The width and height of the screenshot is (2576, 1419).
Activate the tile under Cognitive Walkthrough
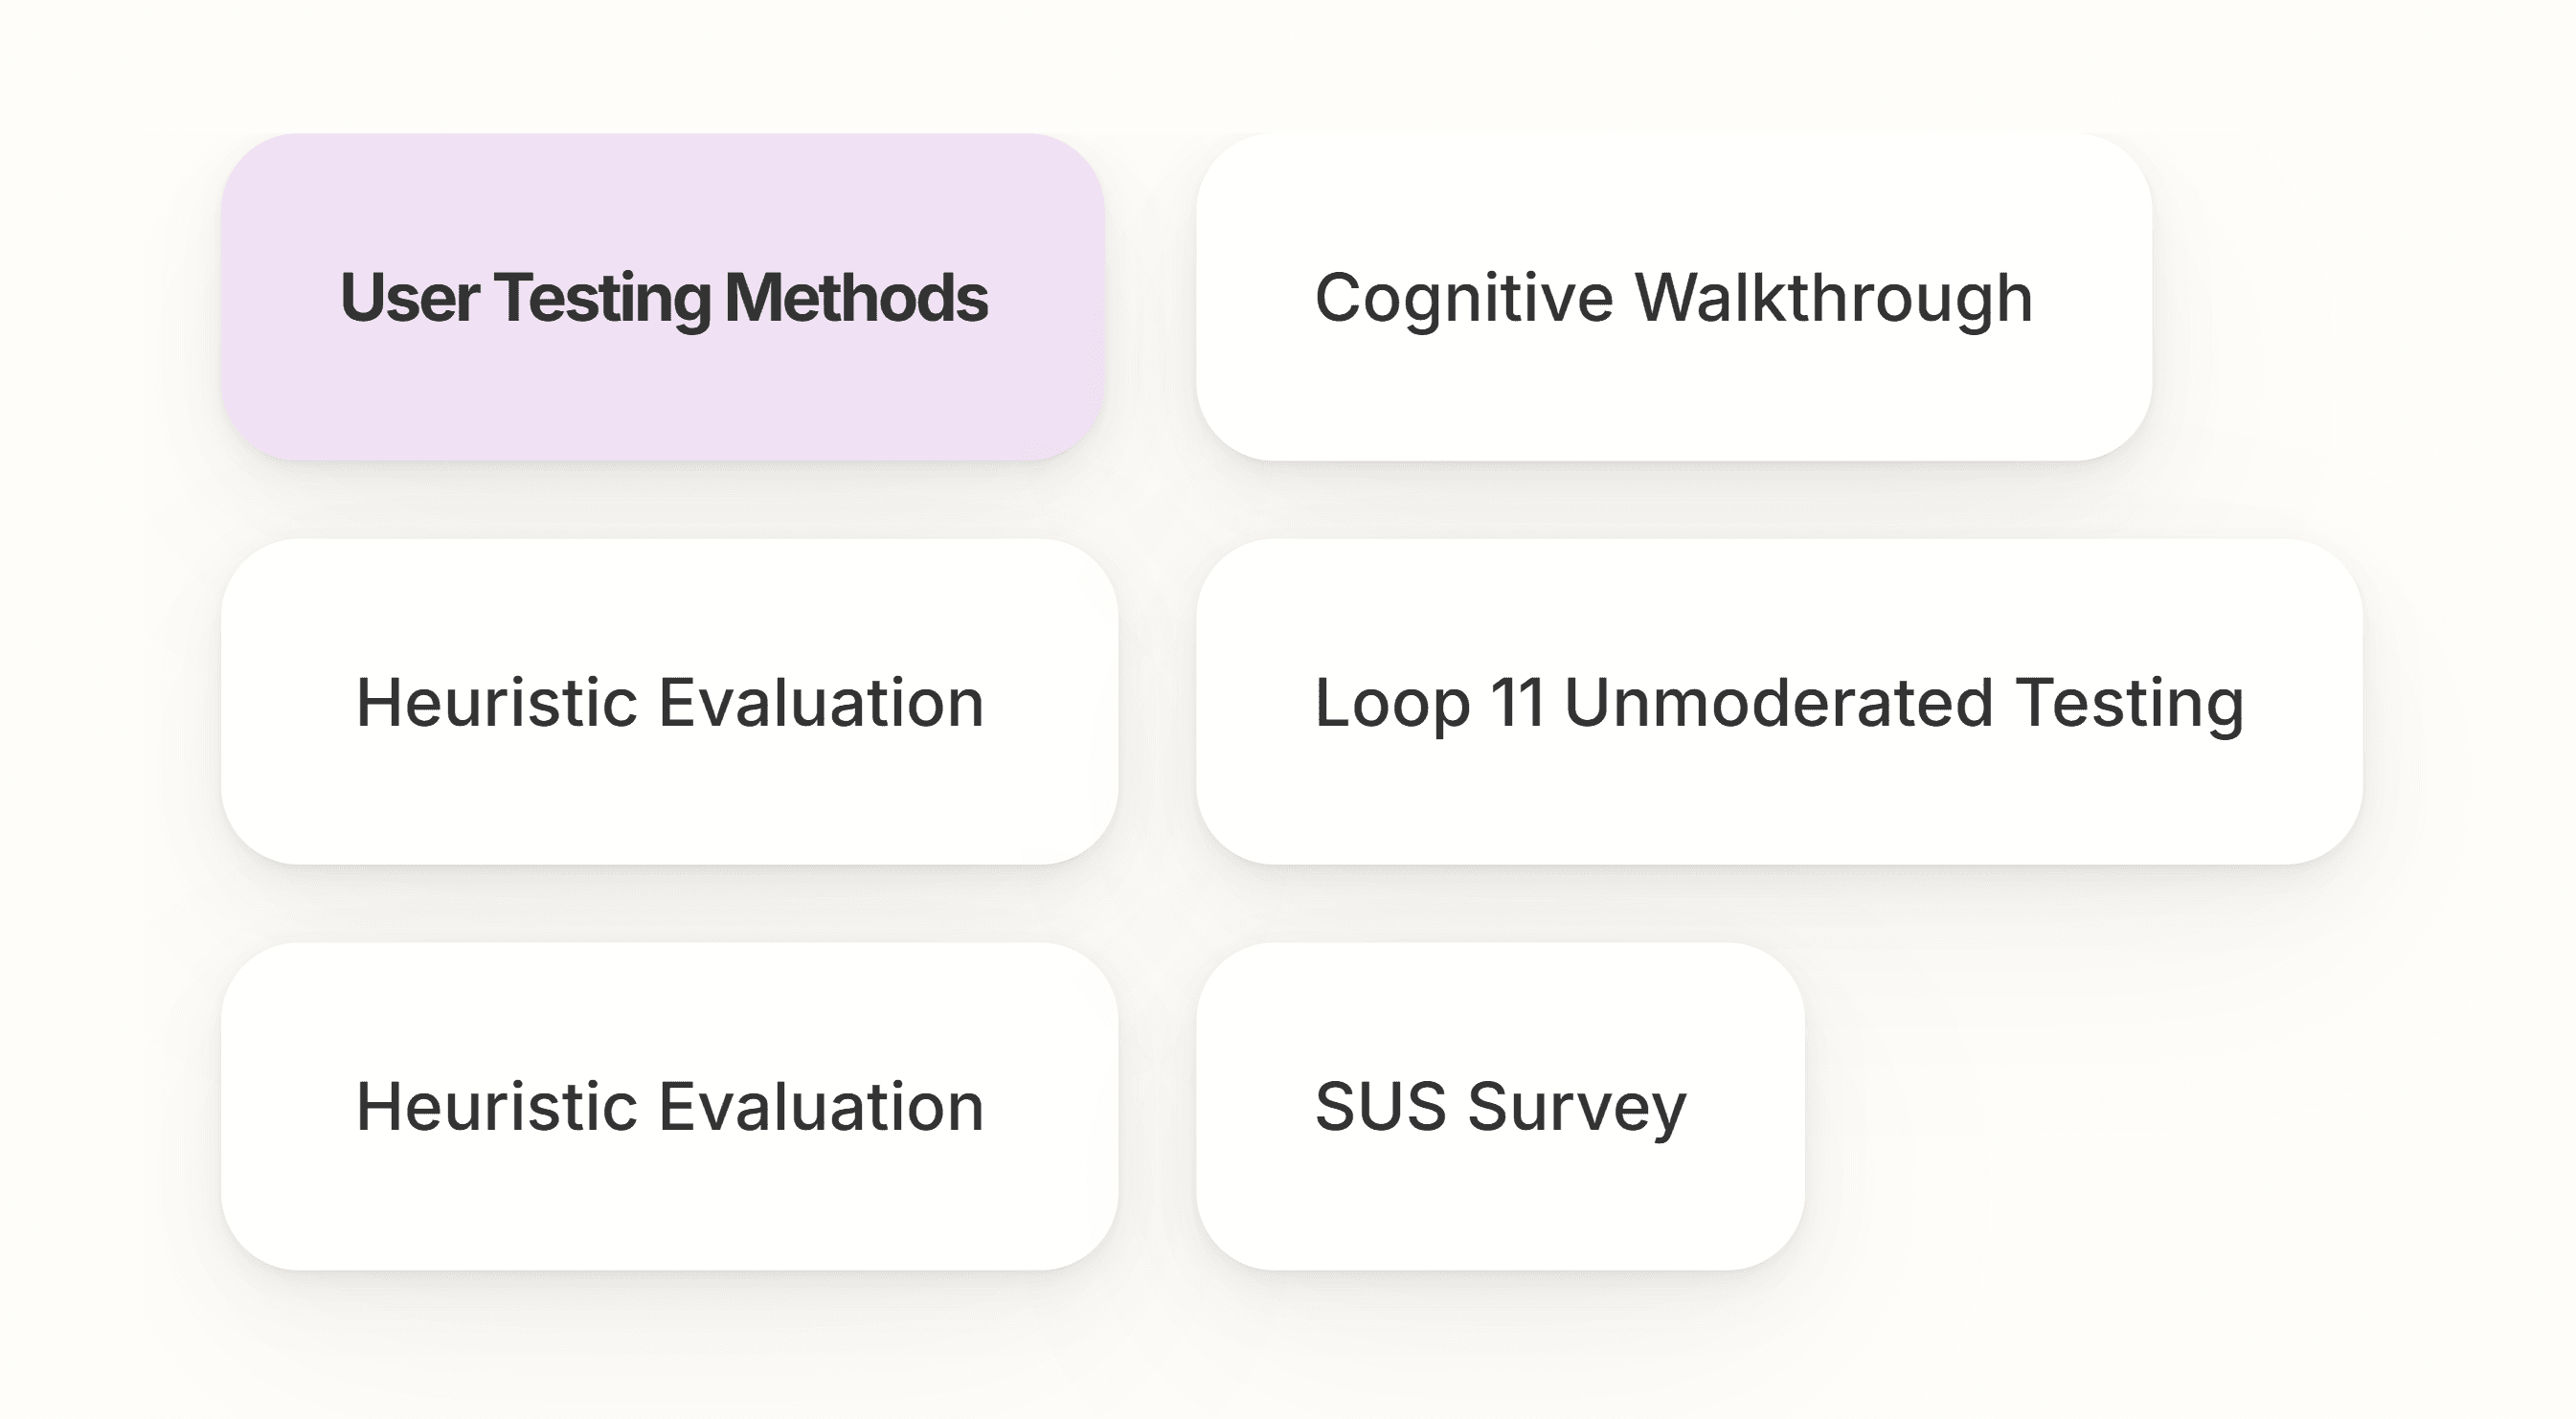[x=1779, y=702]
